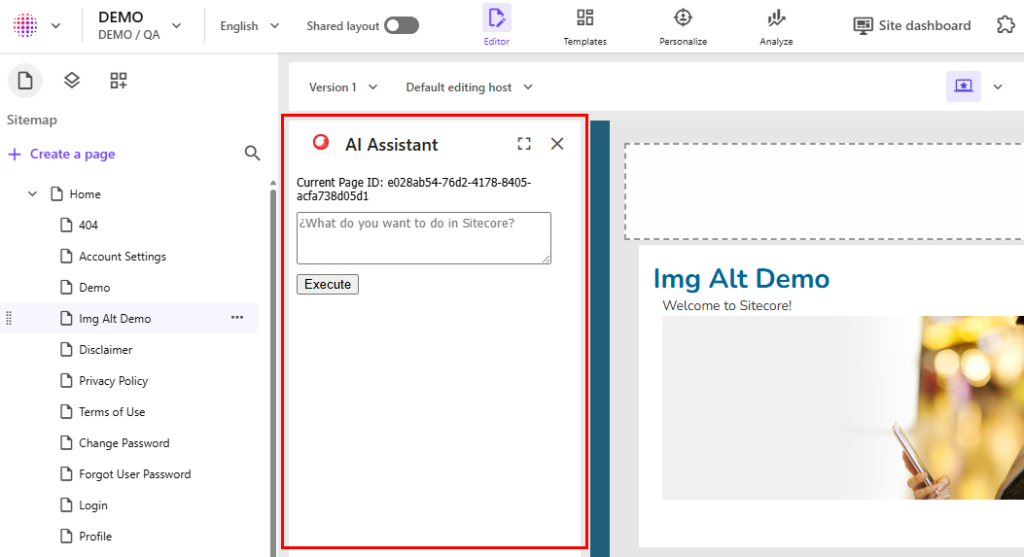The height and width of the screenshot is (557, 1024).
Task: Open the English language dropdown
Action: [249, 26]
